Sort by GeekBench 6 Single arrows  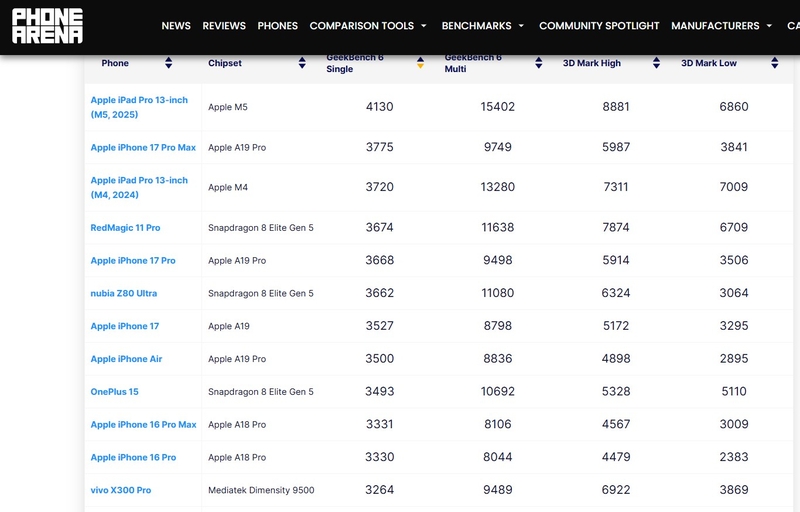coord(420,63)
